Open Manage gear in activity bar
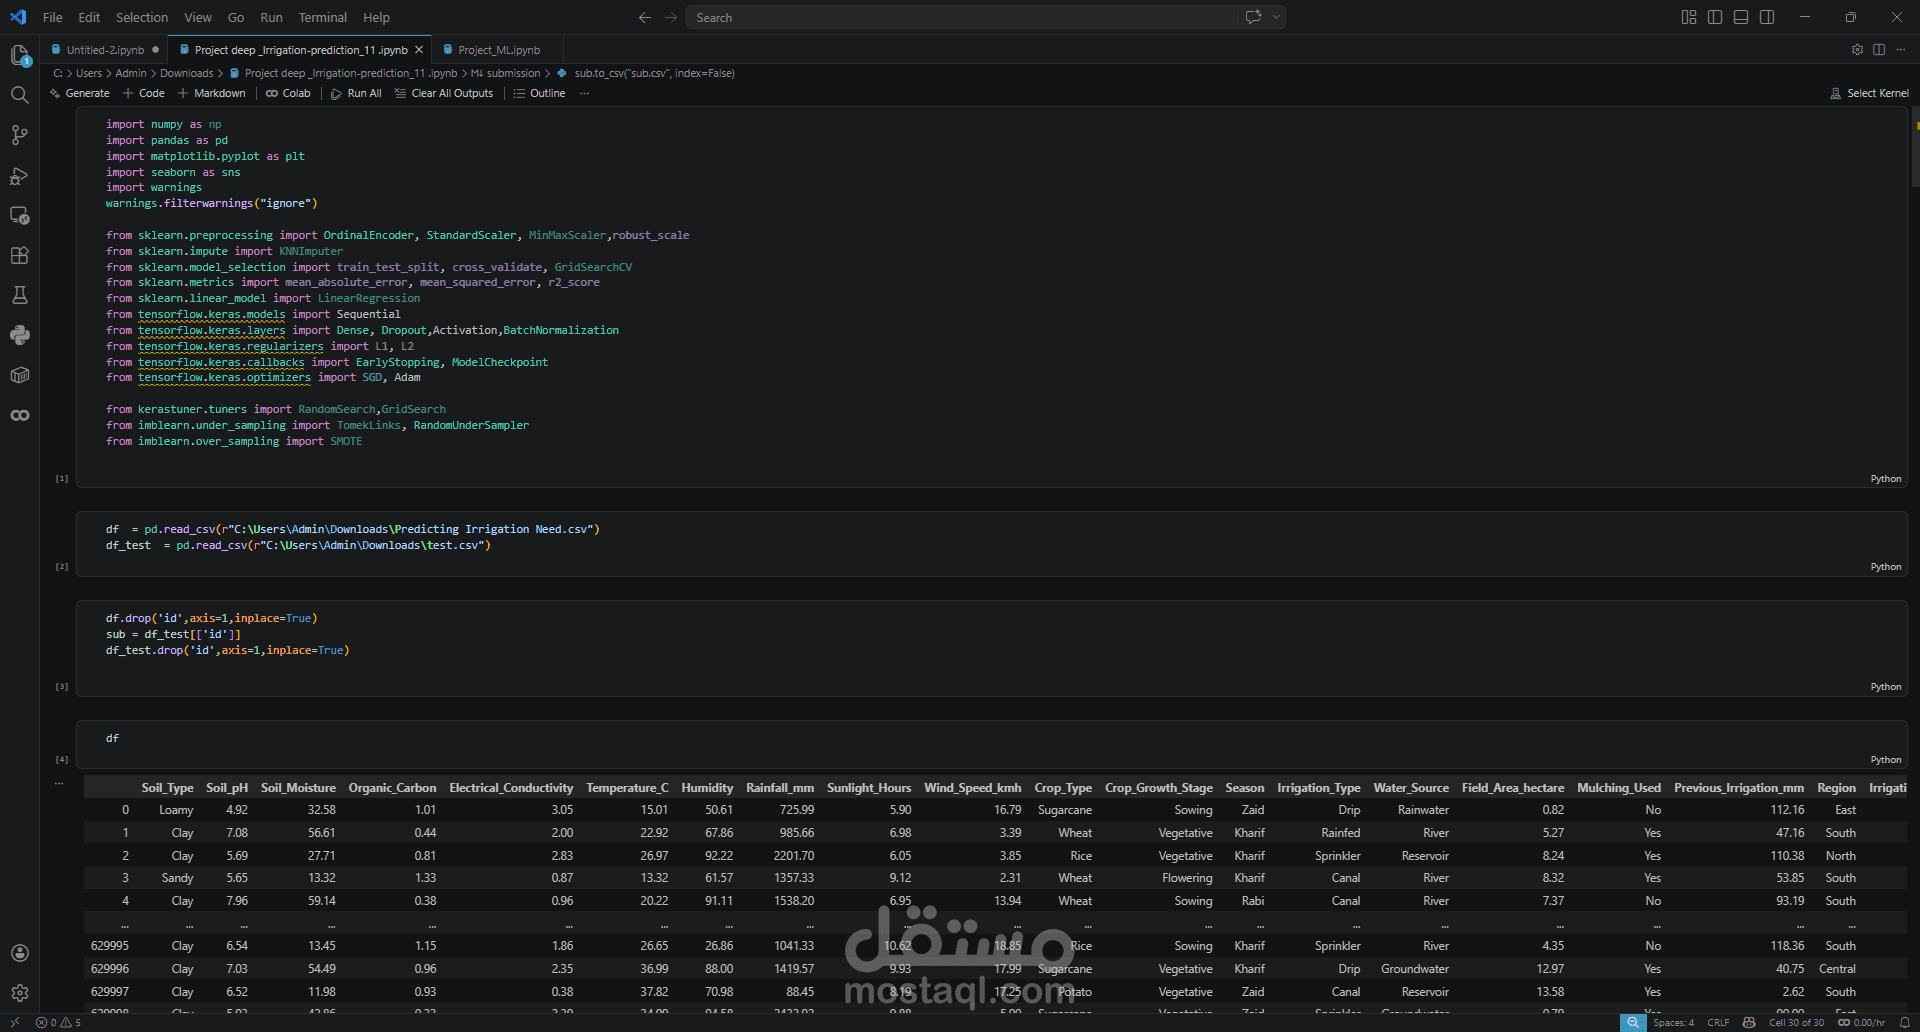This screenshot has width=1920, height=1032. click(19, 993)
